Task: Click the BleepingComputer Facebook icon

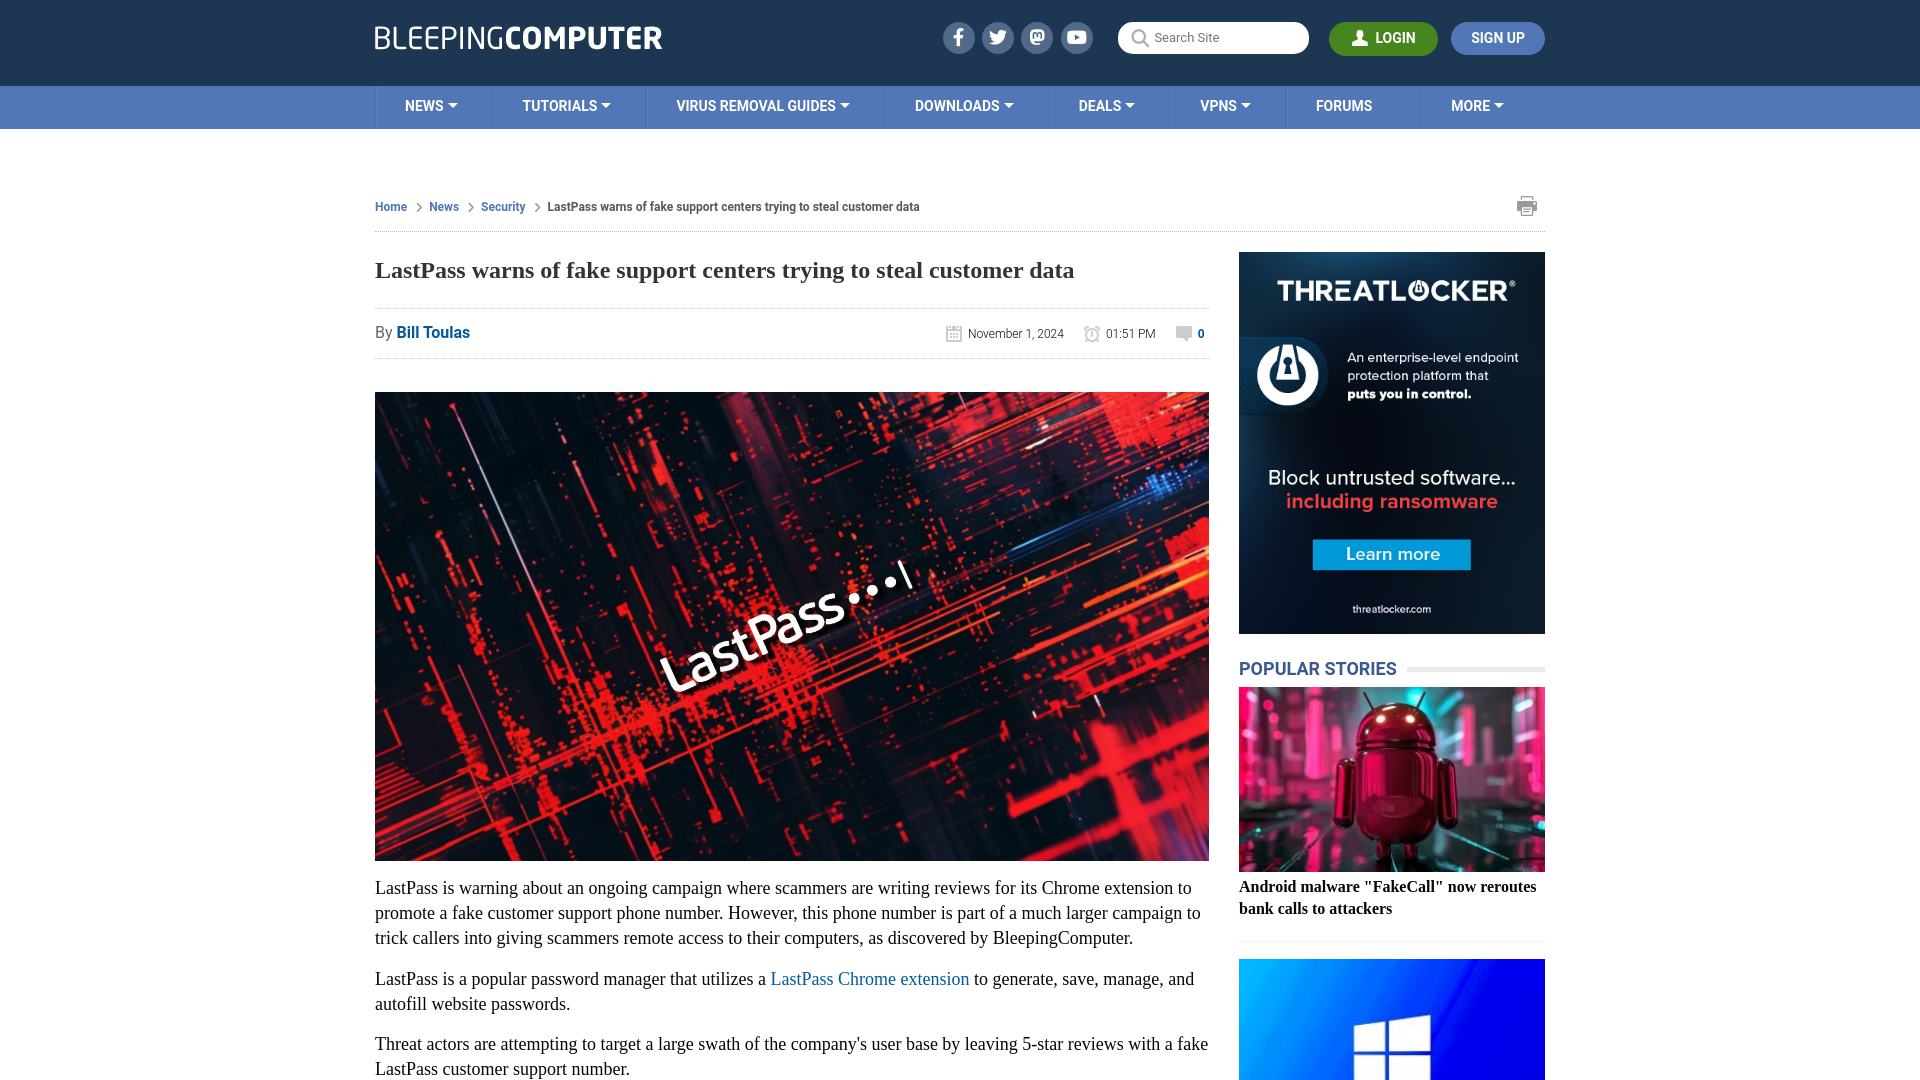Action: point(957,37)
